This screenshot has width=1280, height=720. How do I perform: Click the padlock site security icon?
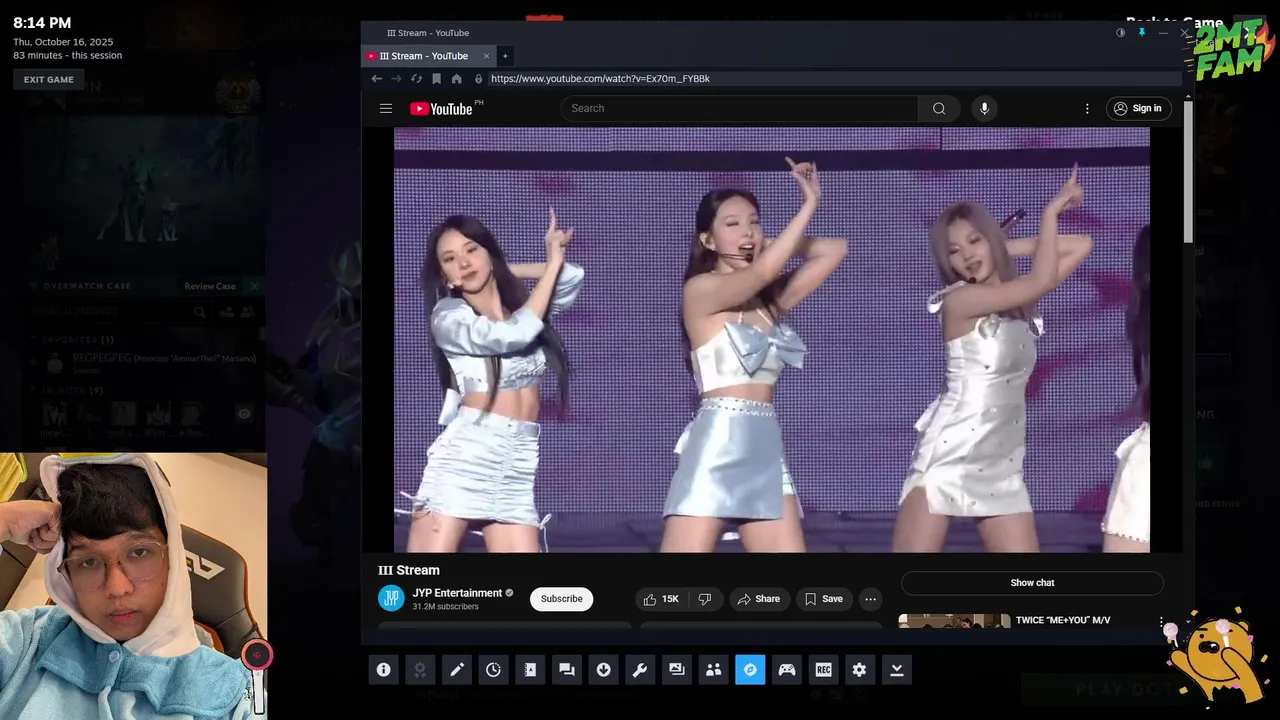[x=478, y=79]
